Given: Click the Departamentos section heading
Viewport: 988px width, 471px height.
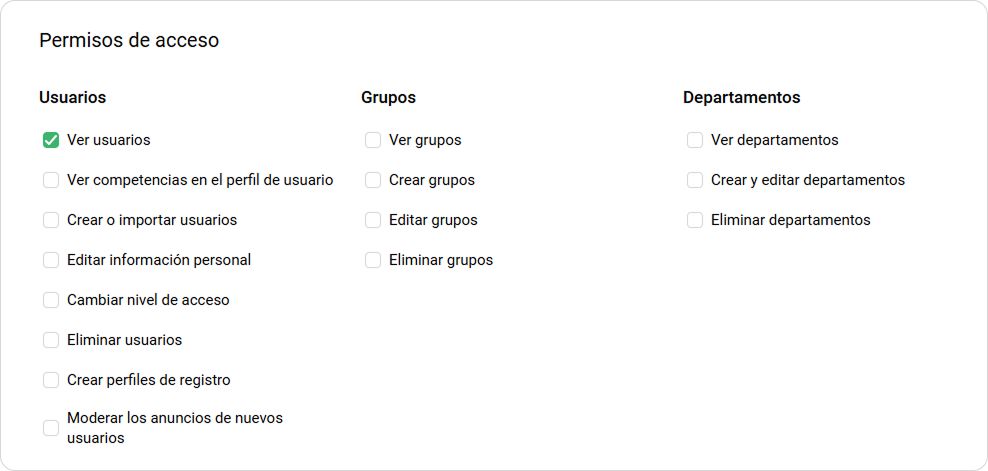Looking at the screenshot, I should click(741, 98).
